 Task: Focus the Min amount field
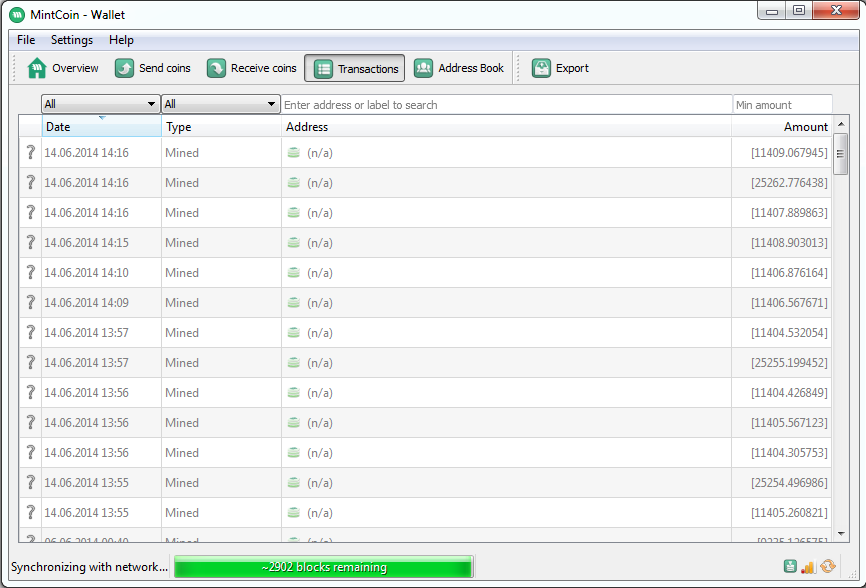tap(783, 104)
